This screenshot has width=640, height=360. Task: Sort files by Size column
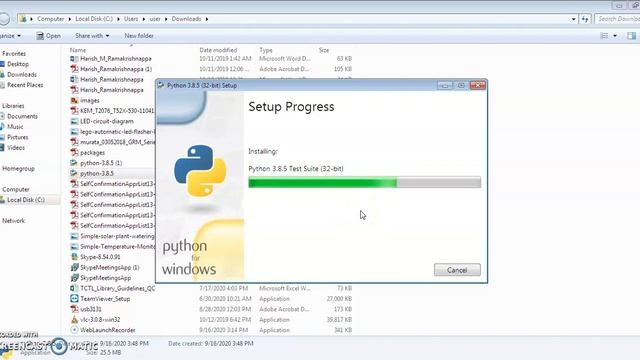324,50
